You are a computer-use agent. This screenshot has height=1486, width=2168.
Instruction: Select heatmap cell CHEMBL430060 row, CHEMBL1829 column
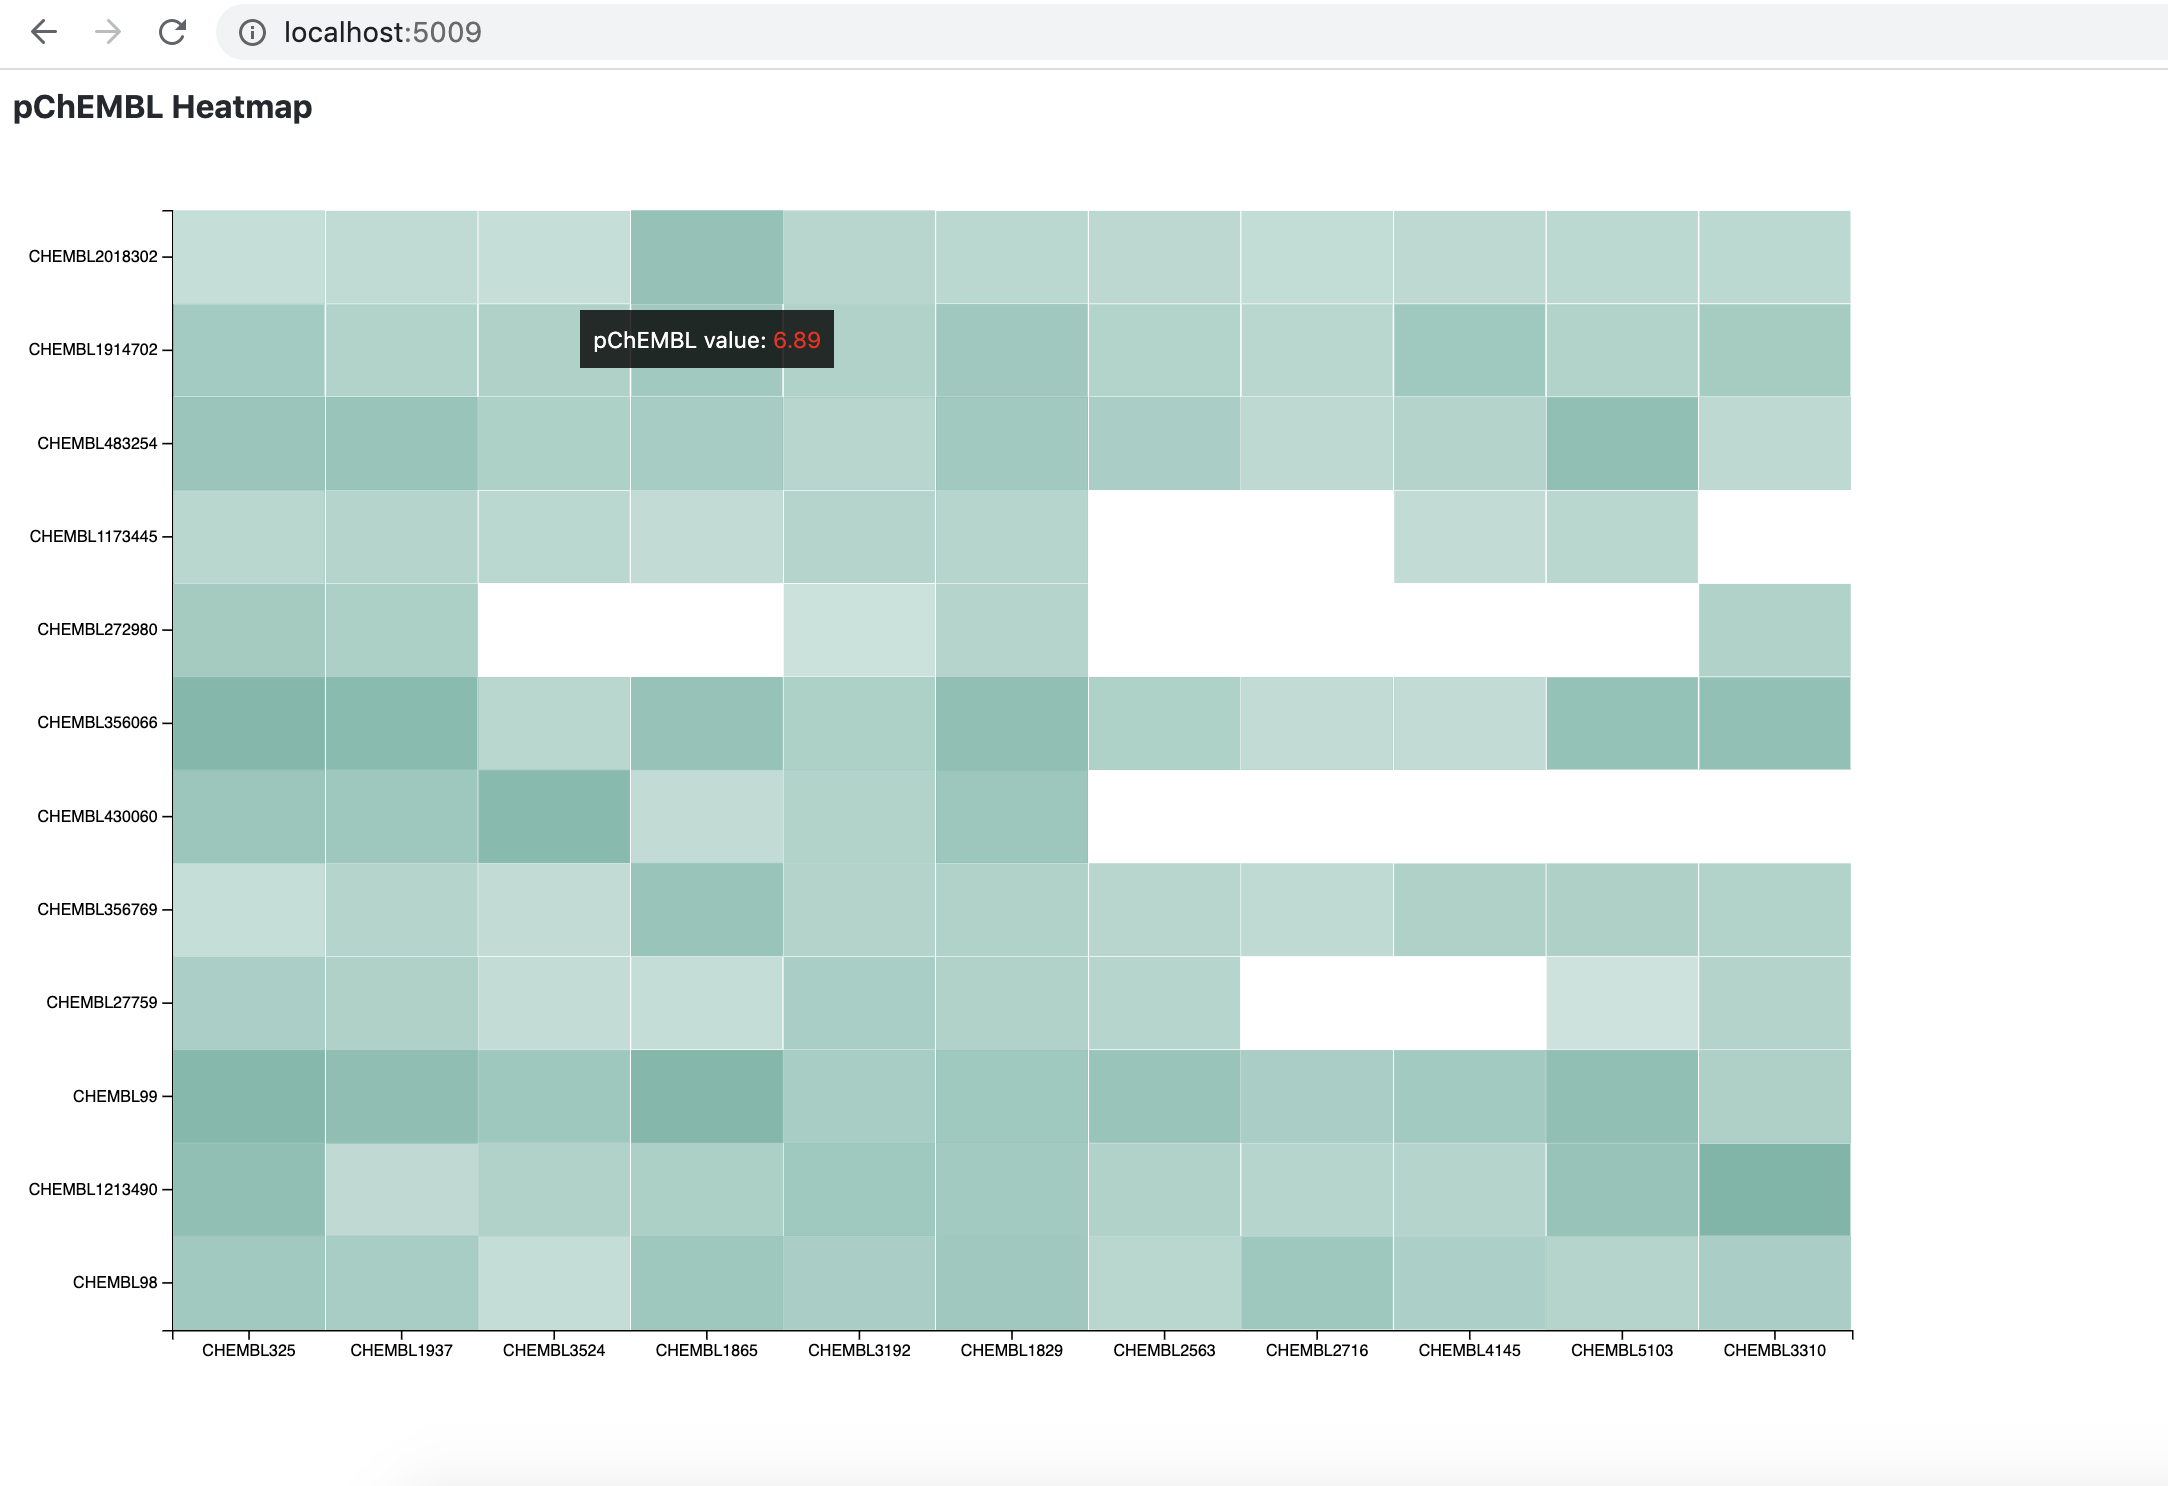coord(1012,816)
